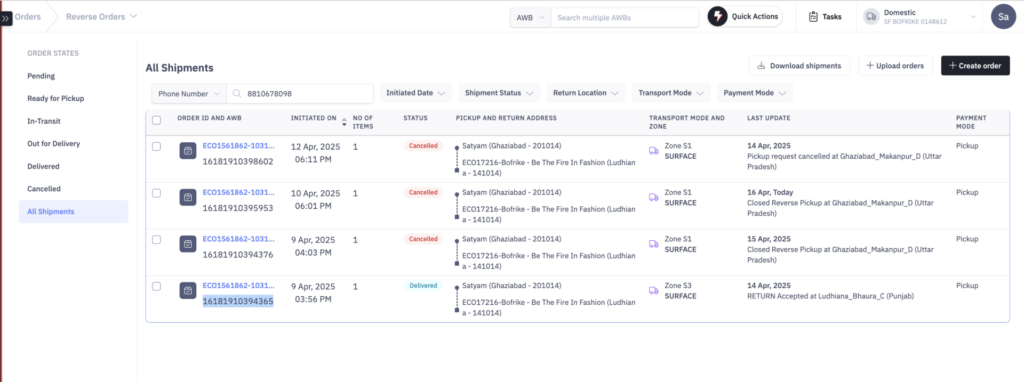
Task: Check the row for AWB 16181910394365
Action: coord(157,286)
